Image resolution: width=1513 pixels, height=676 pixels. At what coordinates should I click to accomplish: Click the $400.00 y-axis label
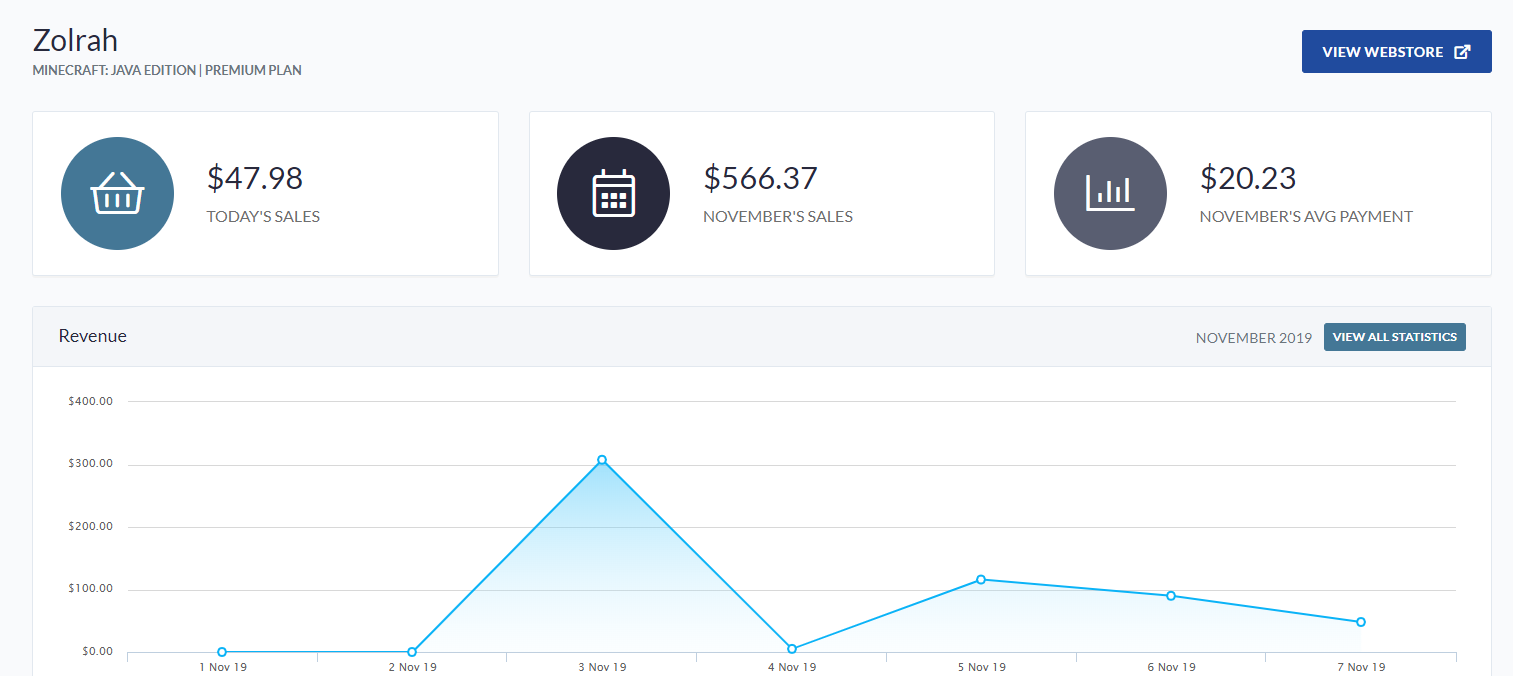tap(90, 401)
